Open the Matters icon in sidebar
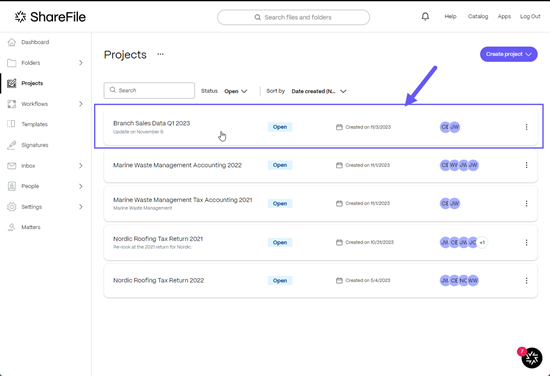Viewport: 550px width, 376px height. (x=12, y=227)
